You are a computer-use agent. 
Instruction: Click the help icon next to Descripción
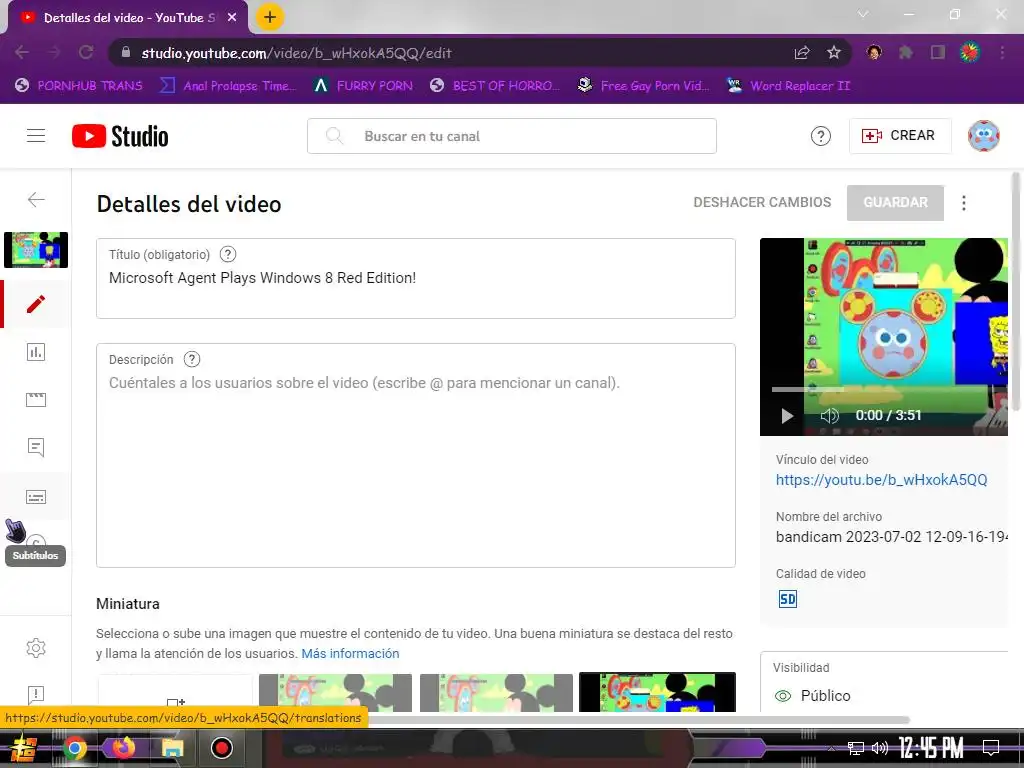(x=191, y=359)
